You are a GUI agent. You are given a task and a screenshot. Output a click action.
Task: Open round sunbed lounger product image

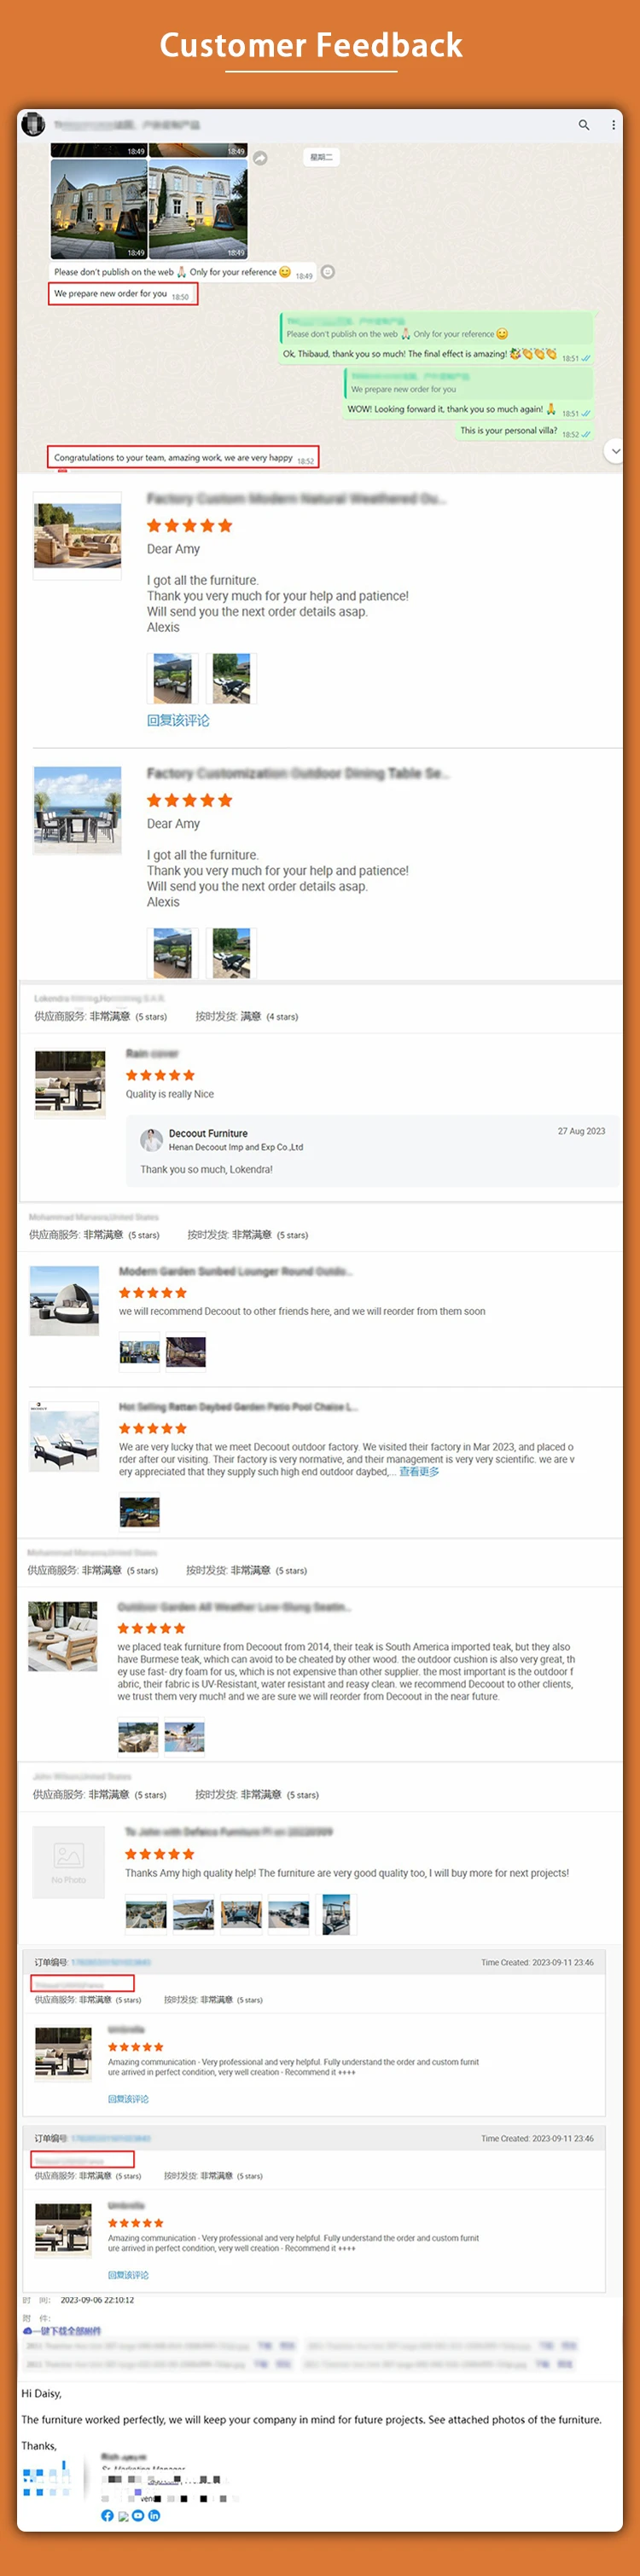pos(64,1301)
